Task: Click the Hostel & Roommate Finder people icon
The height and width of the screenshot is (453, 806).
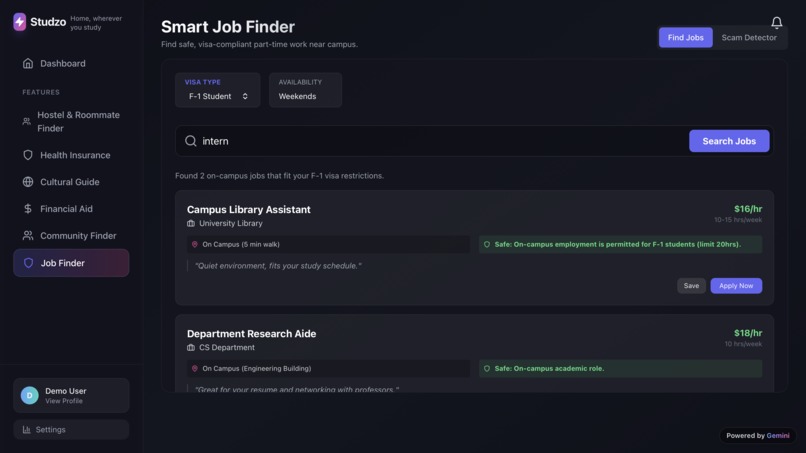Action: tap(26, 121)
